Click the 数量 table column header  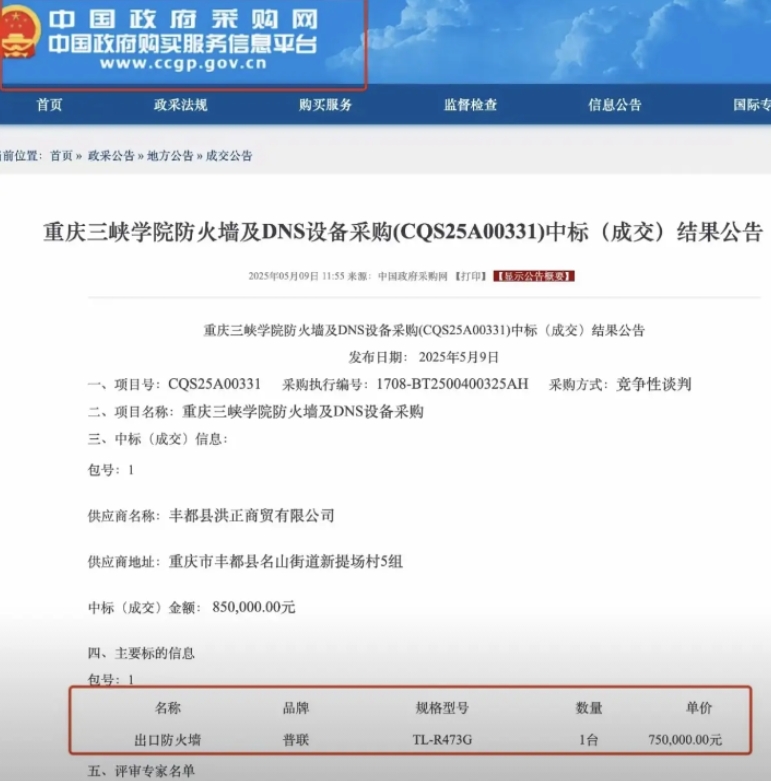[589, 708]
